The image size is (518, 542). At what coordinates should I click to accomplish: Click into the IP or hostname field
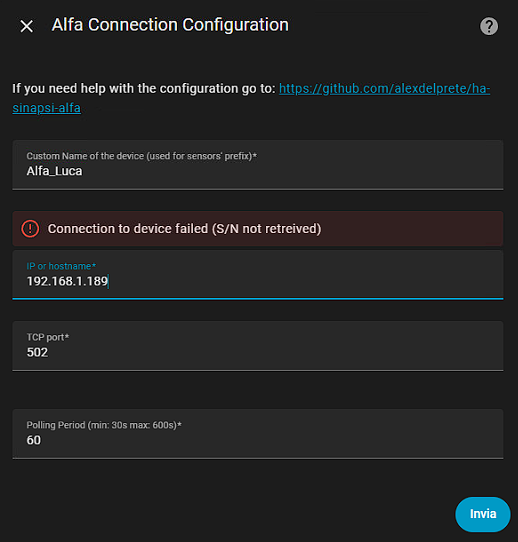click(258, 275)
